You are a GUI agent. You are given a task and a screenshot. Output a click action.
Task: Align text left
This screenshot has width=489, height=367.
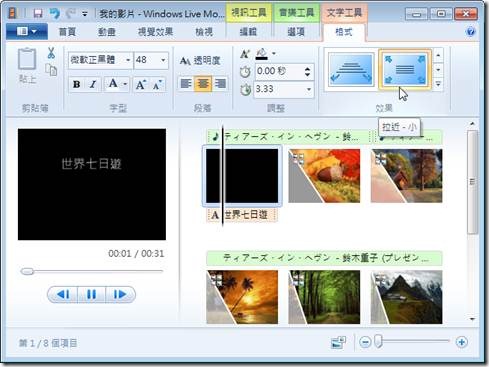[186, 83]
